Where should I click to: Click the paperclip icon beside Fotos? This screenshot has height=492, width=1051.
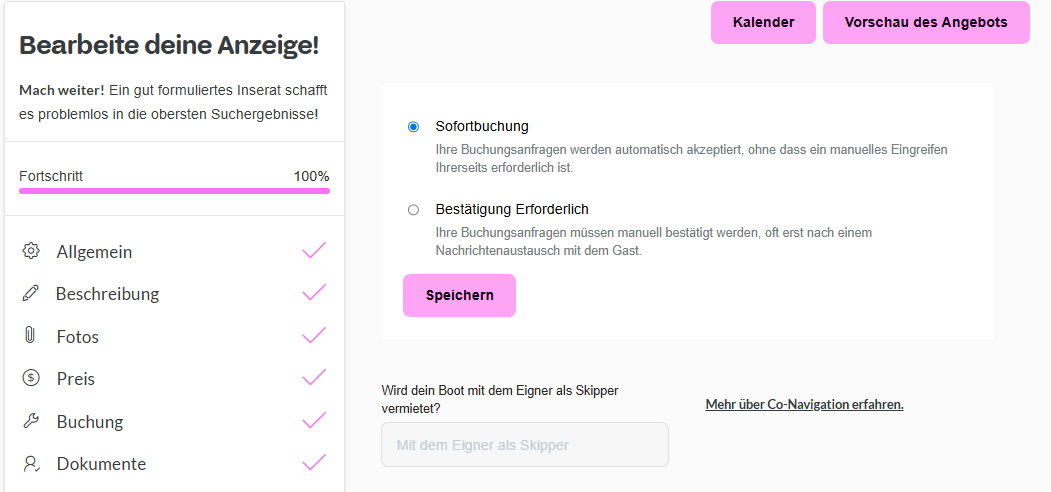tap(31, 336)
